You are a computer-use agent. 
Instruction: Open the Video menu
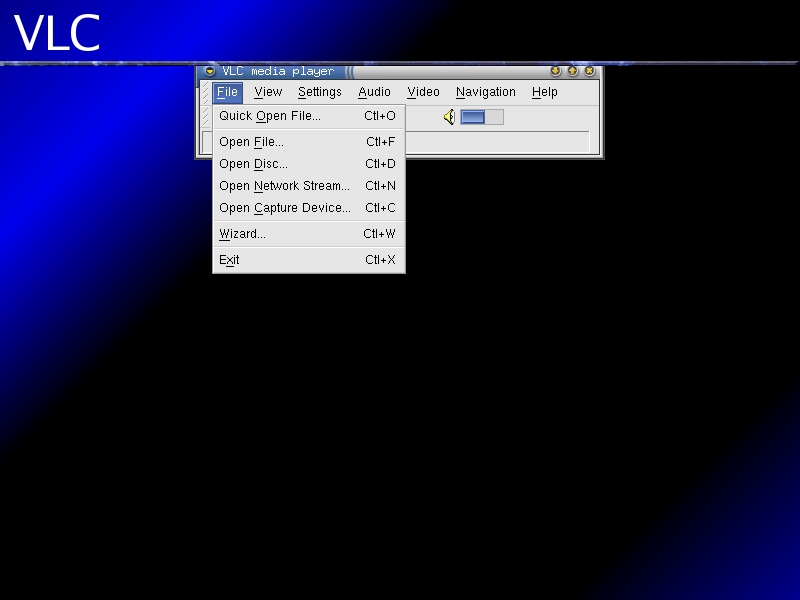point(423,92)
